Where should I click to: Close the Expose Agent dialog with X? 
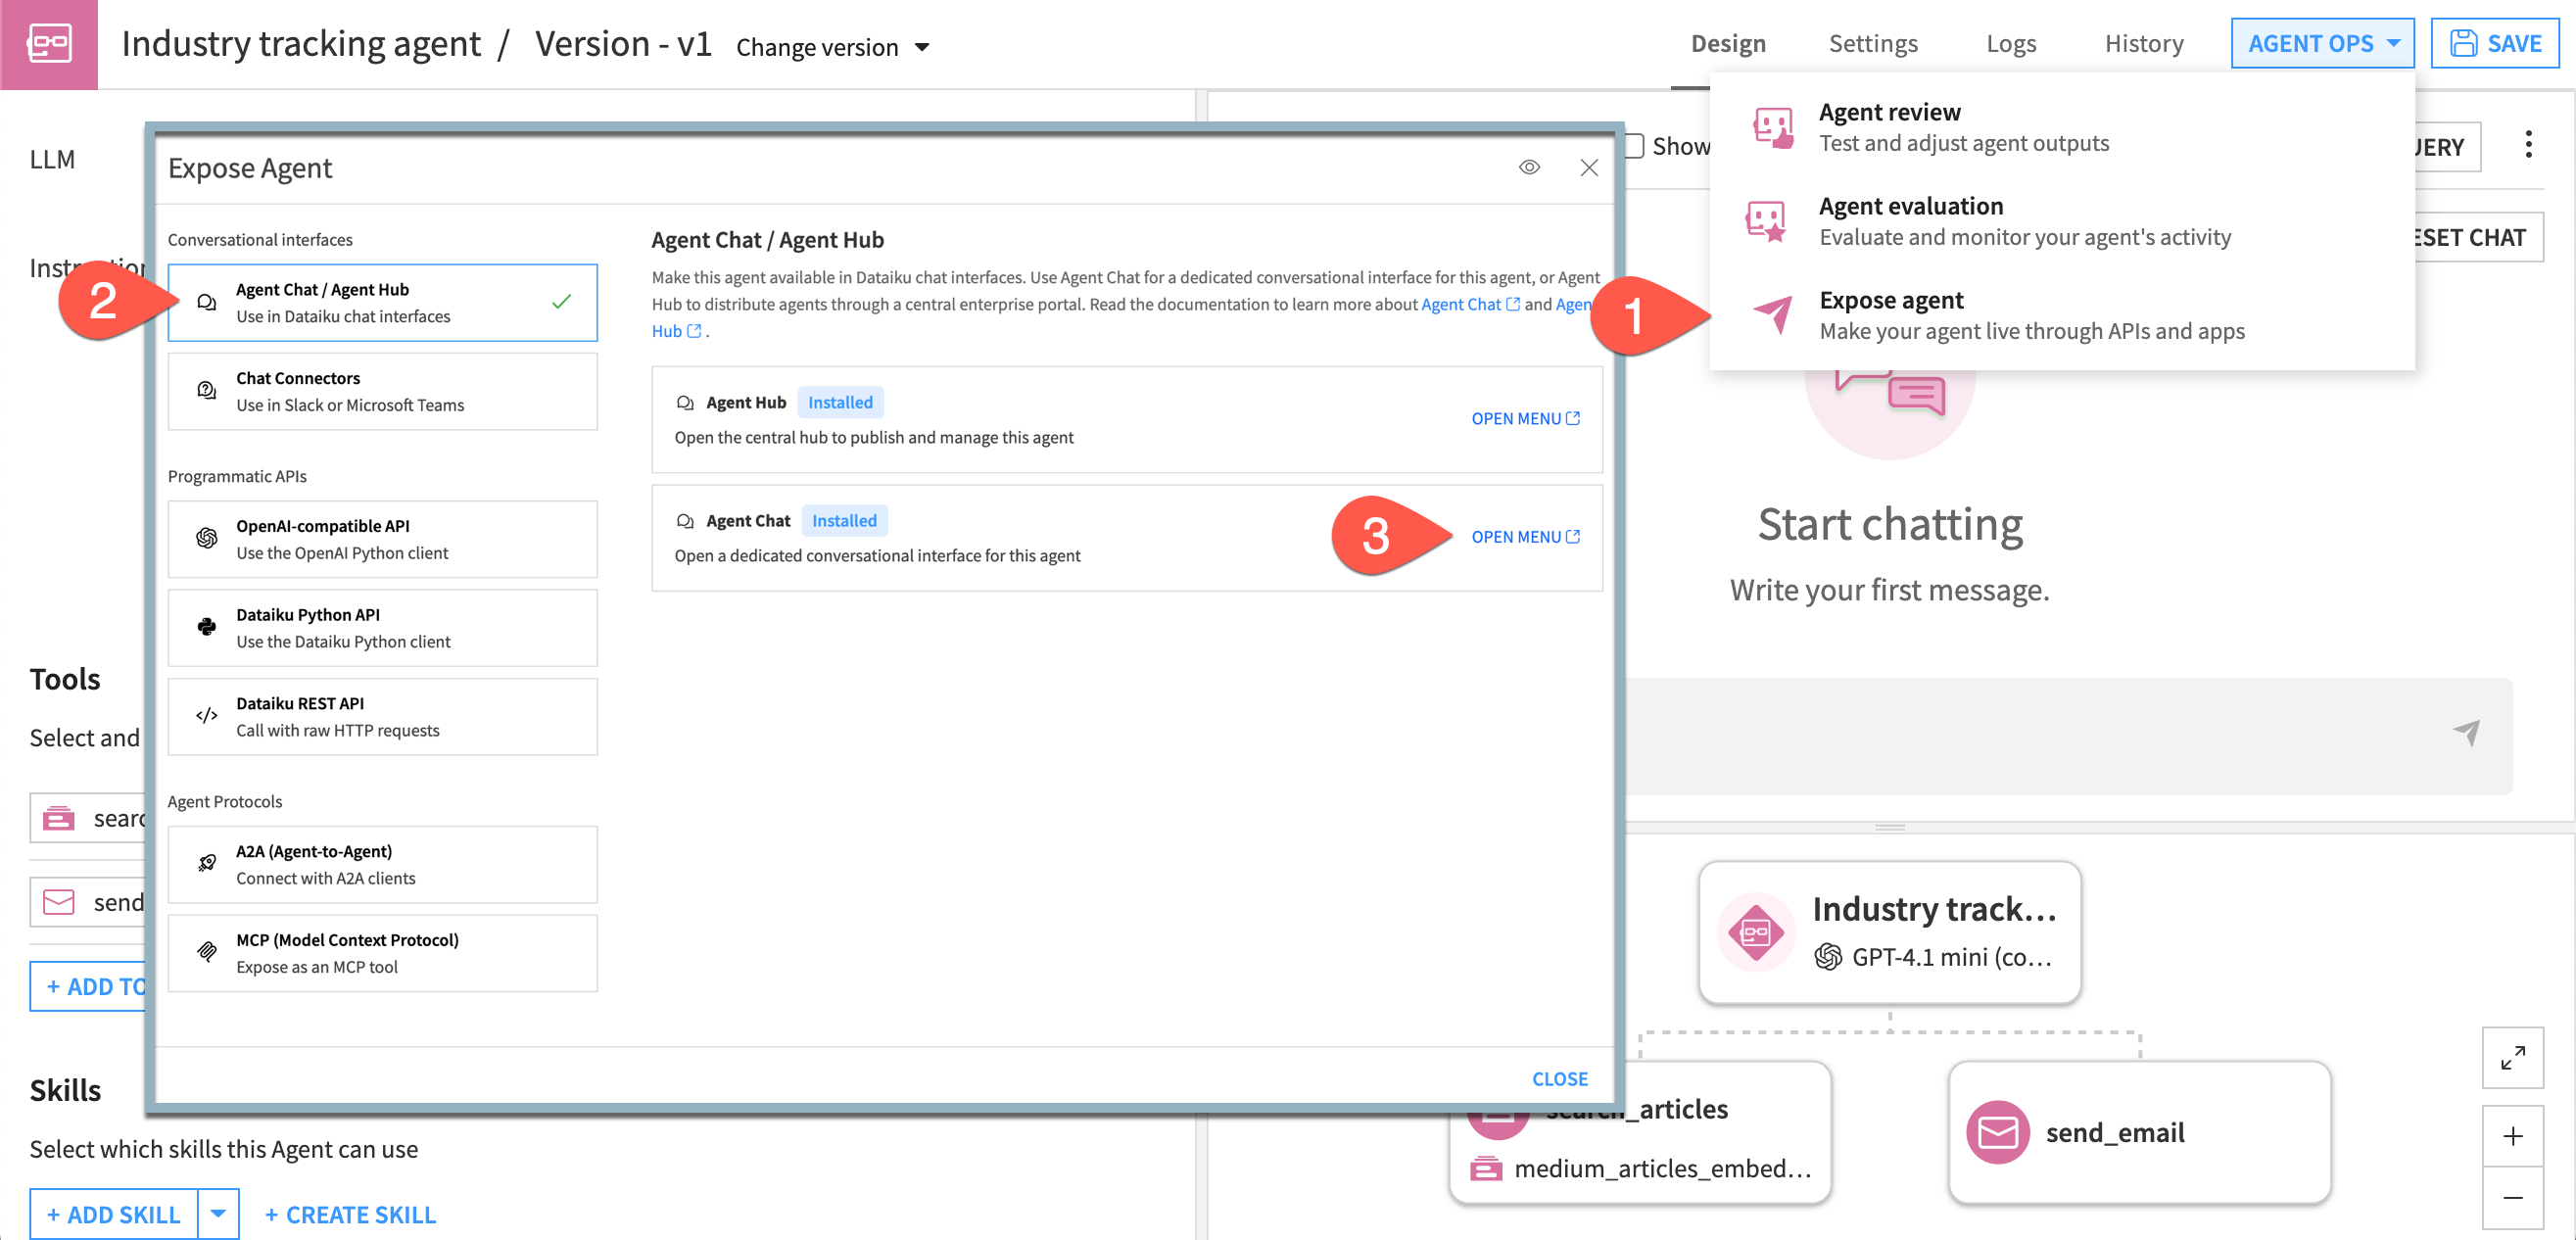[x=1588, y=167]
